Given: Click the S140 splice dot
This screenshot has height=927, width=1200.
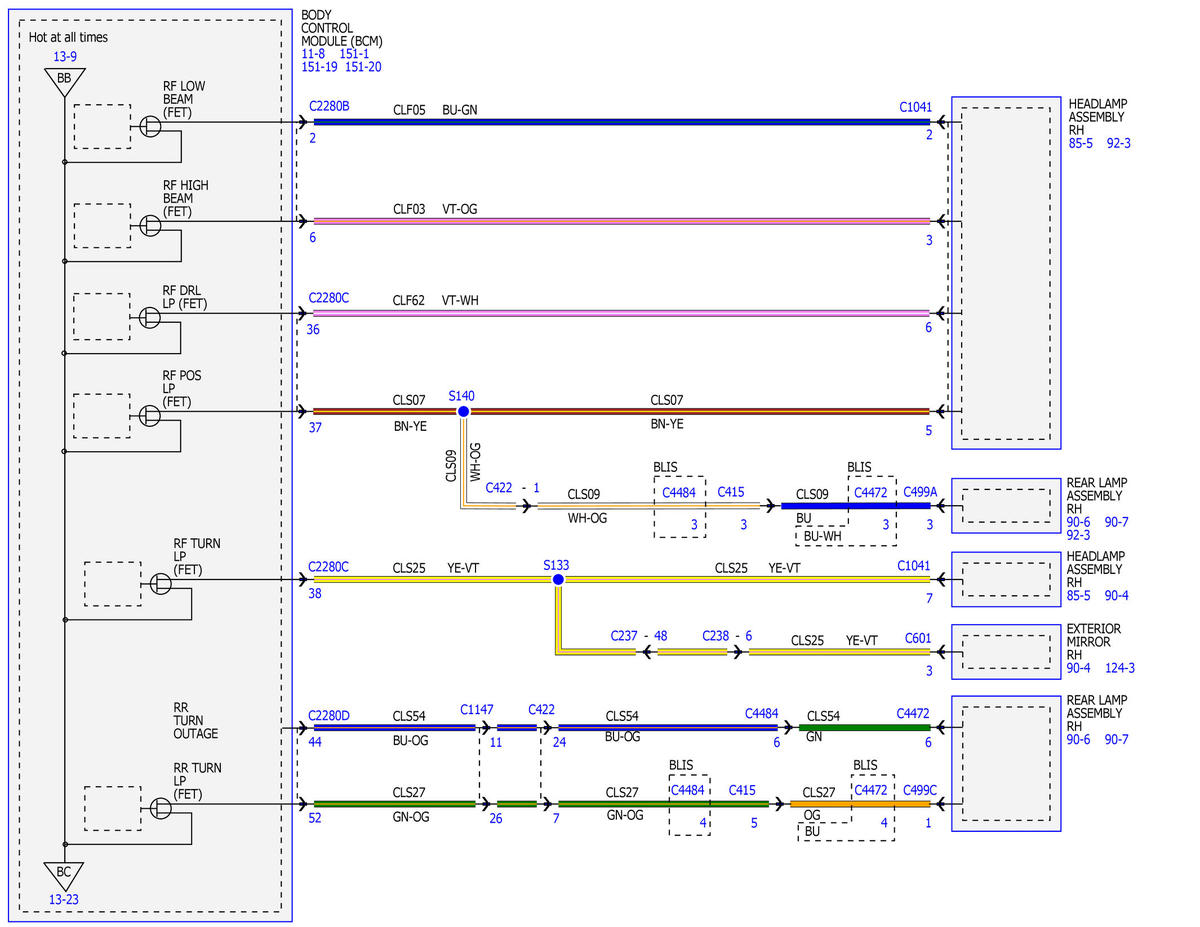Looking at the screenshot, I should [x=463, y=411].
